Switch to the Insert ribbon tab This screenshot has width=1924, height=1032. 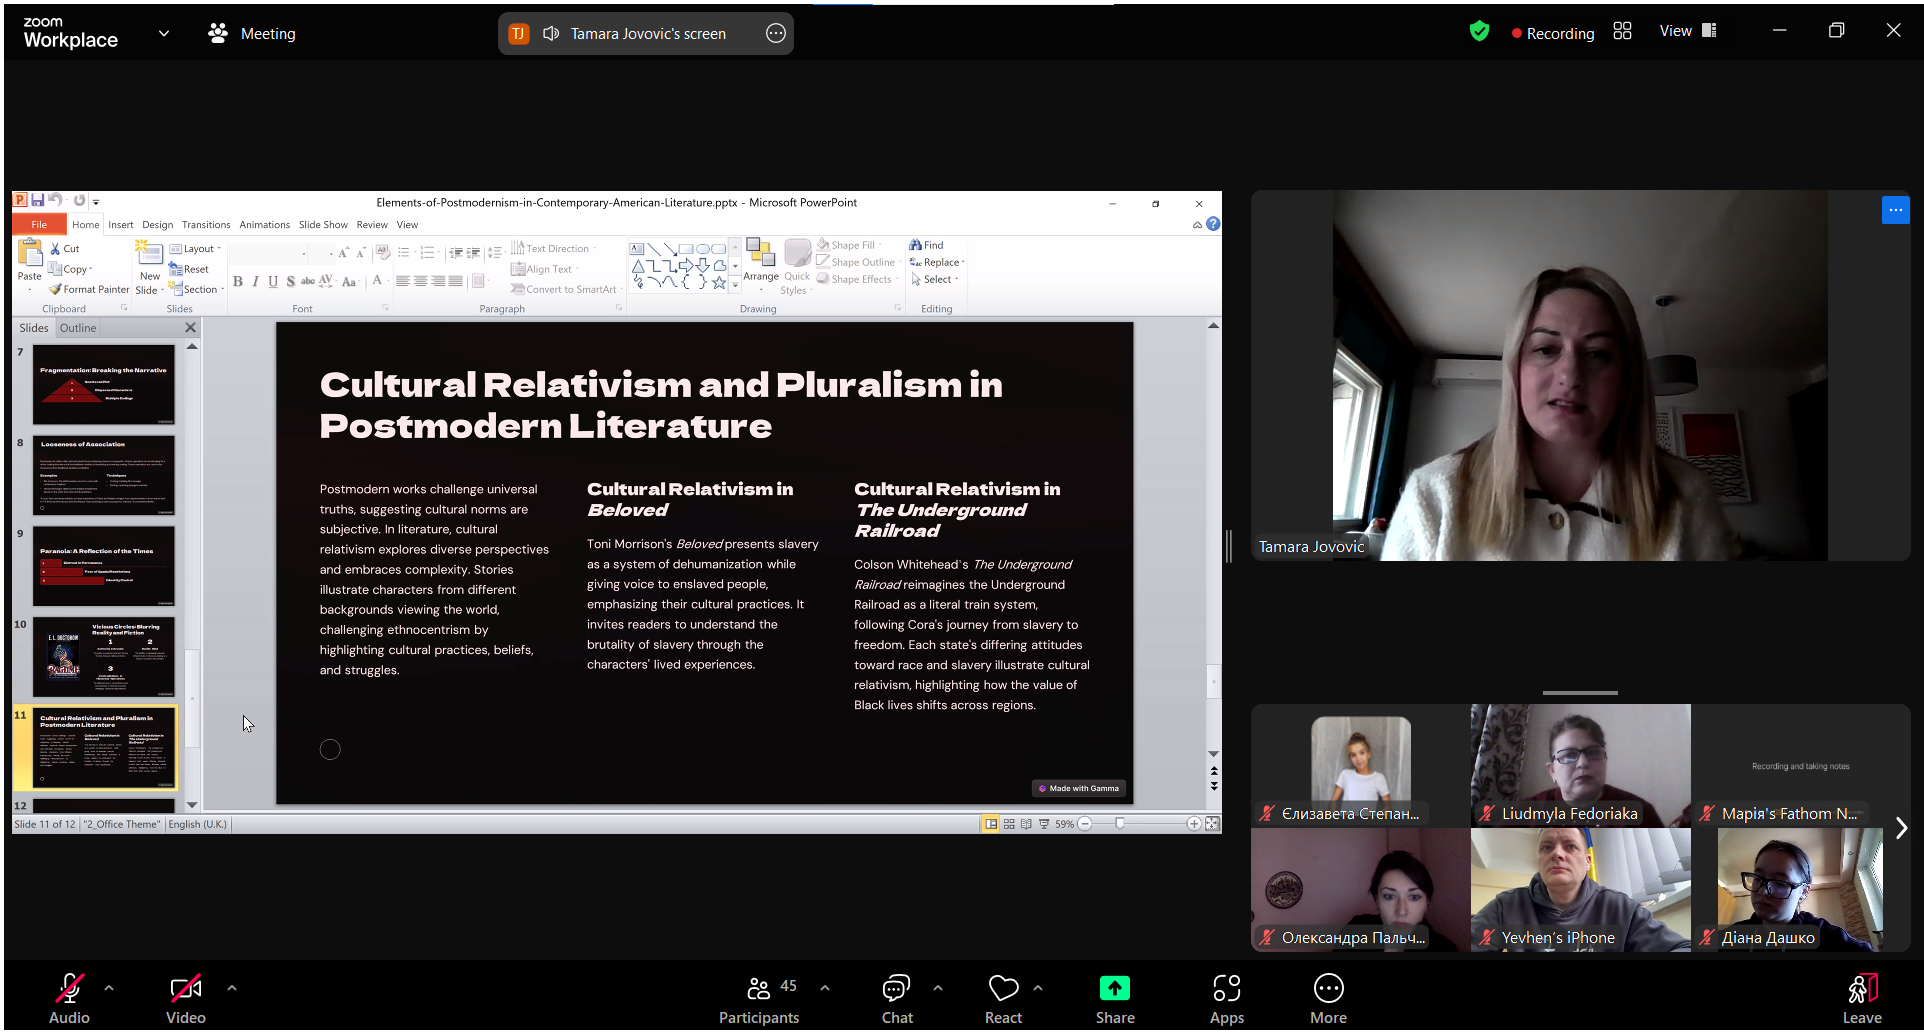121,225
